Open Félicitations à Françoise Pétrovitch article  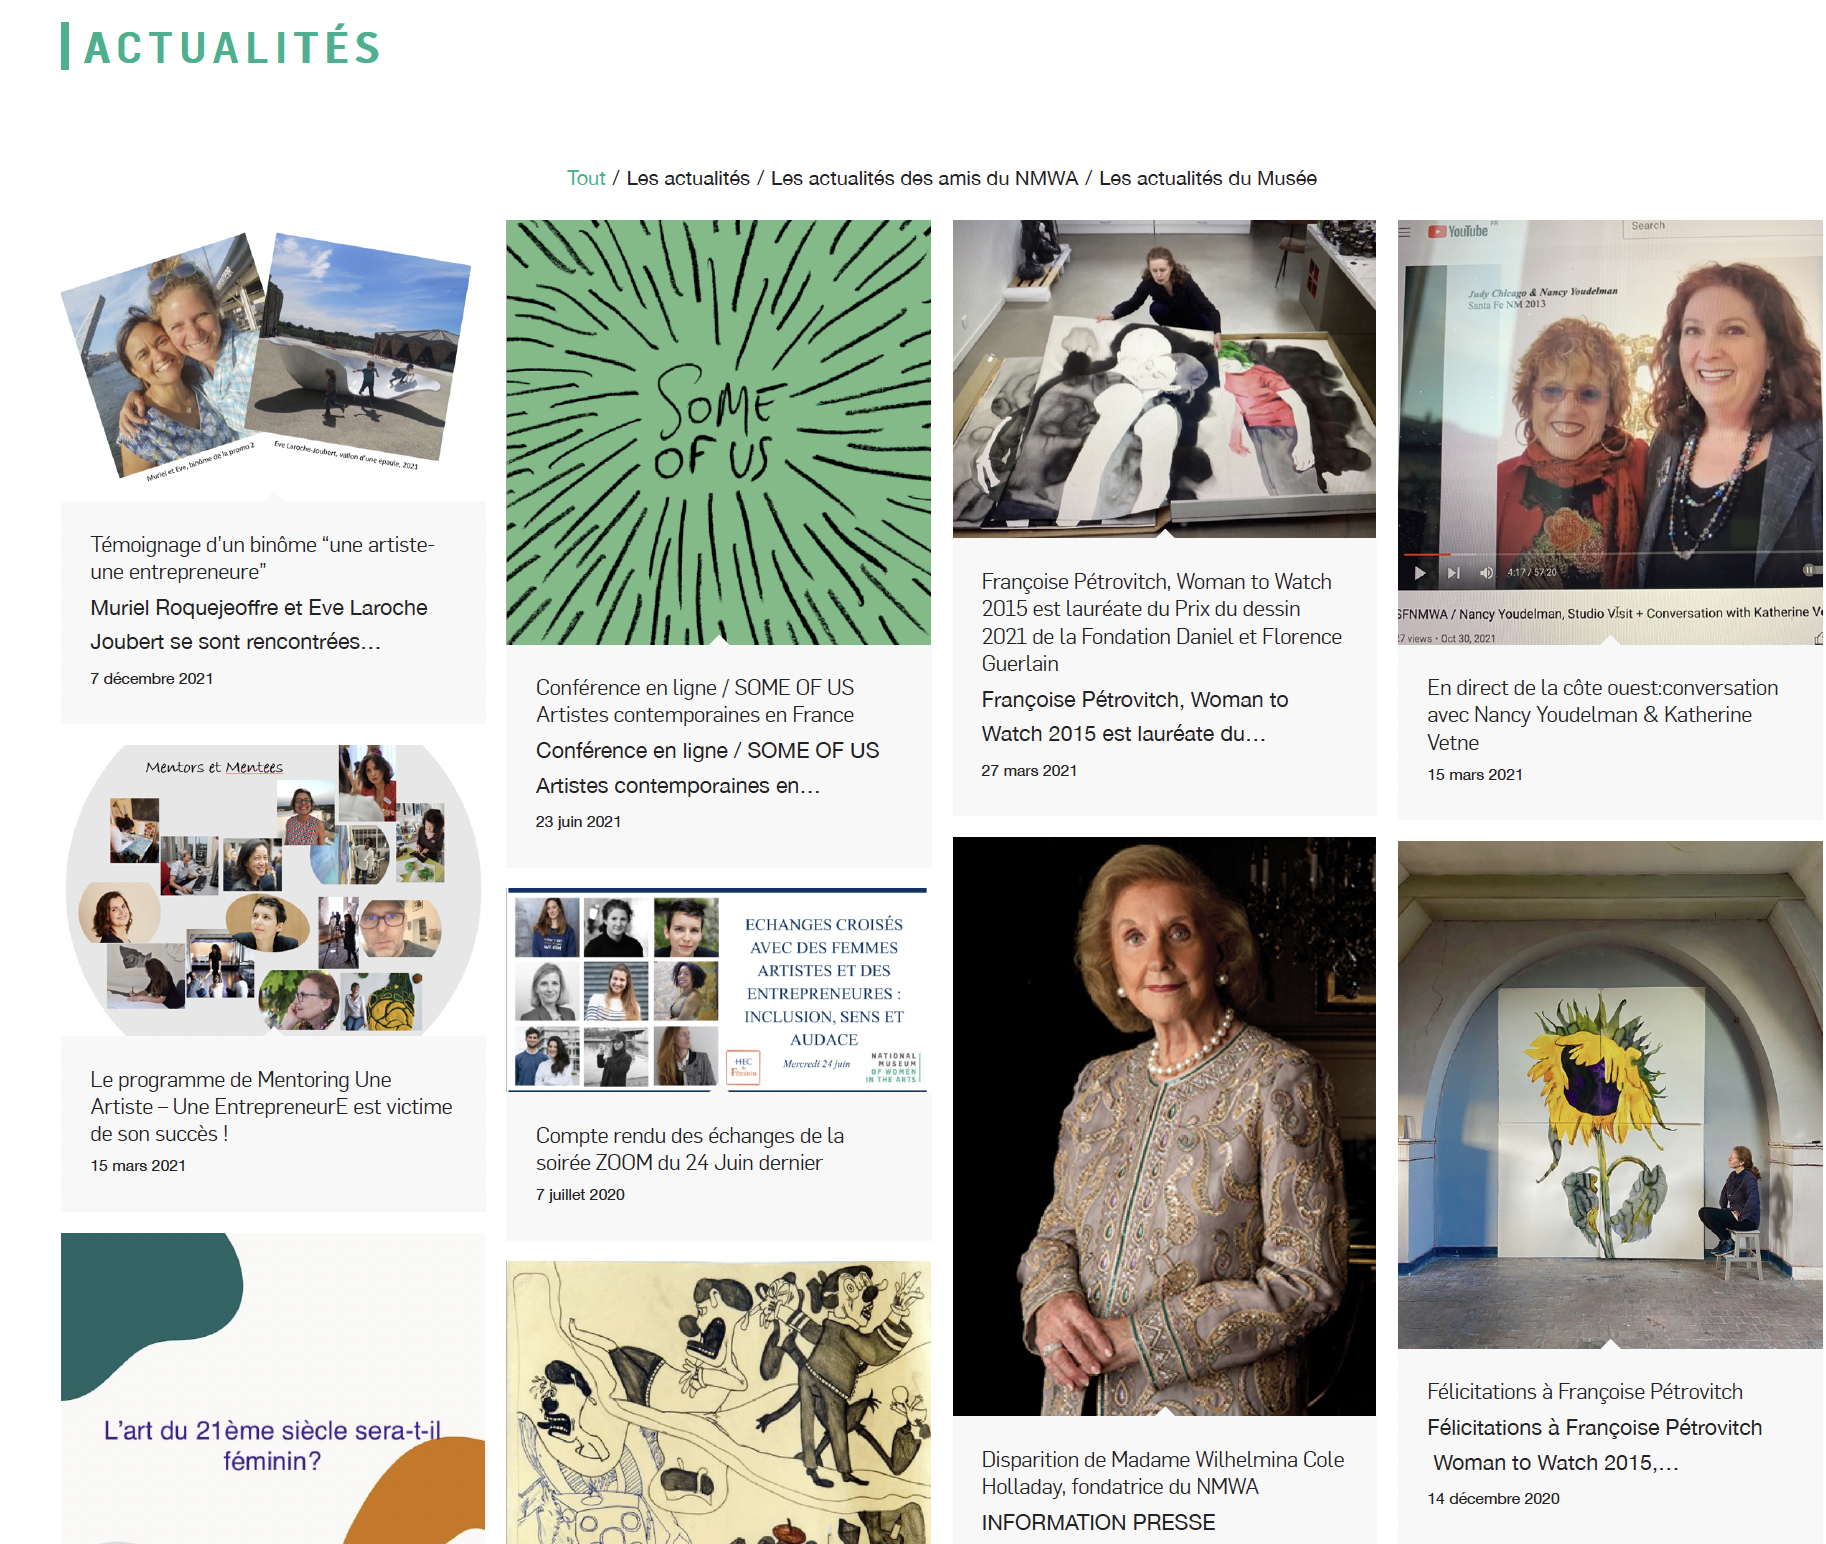coord(1585,1391)
